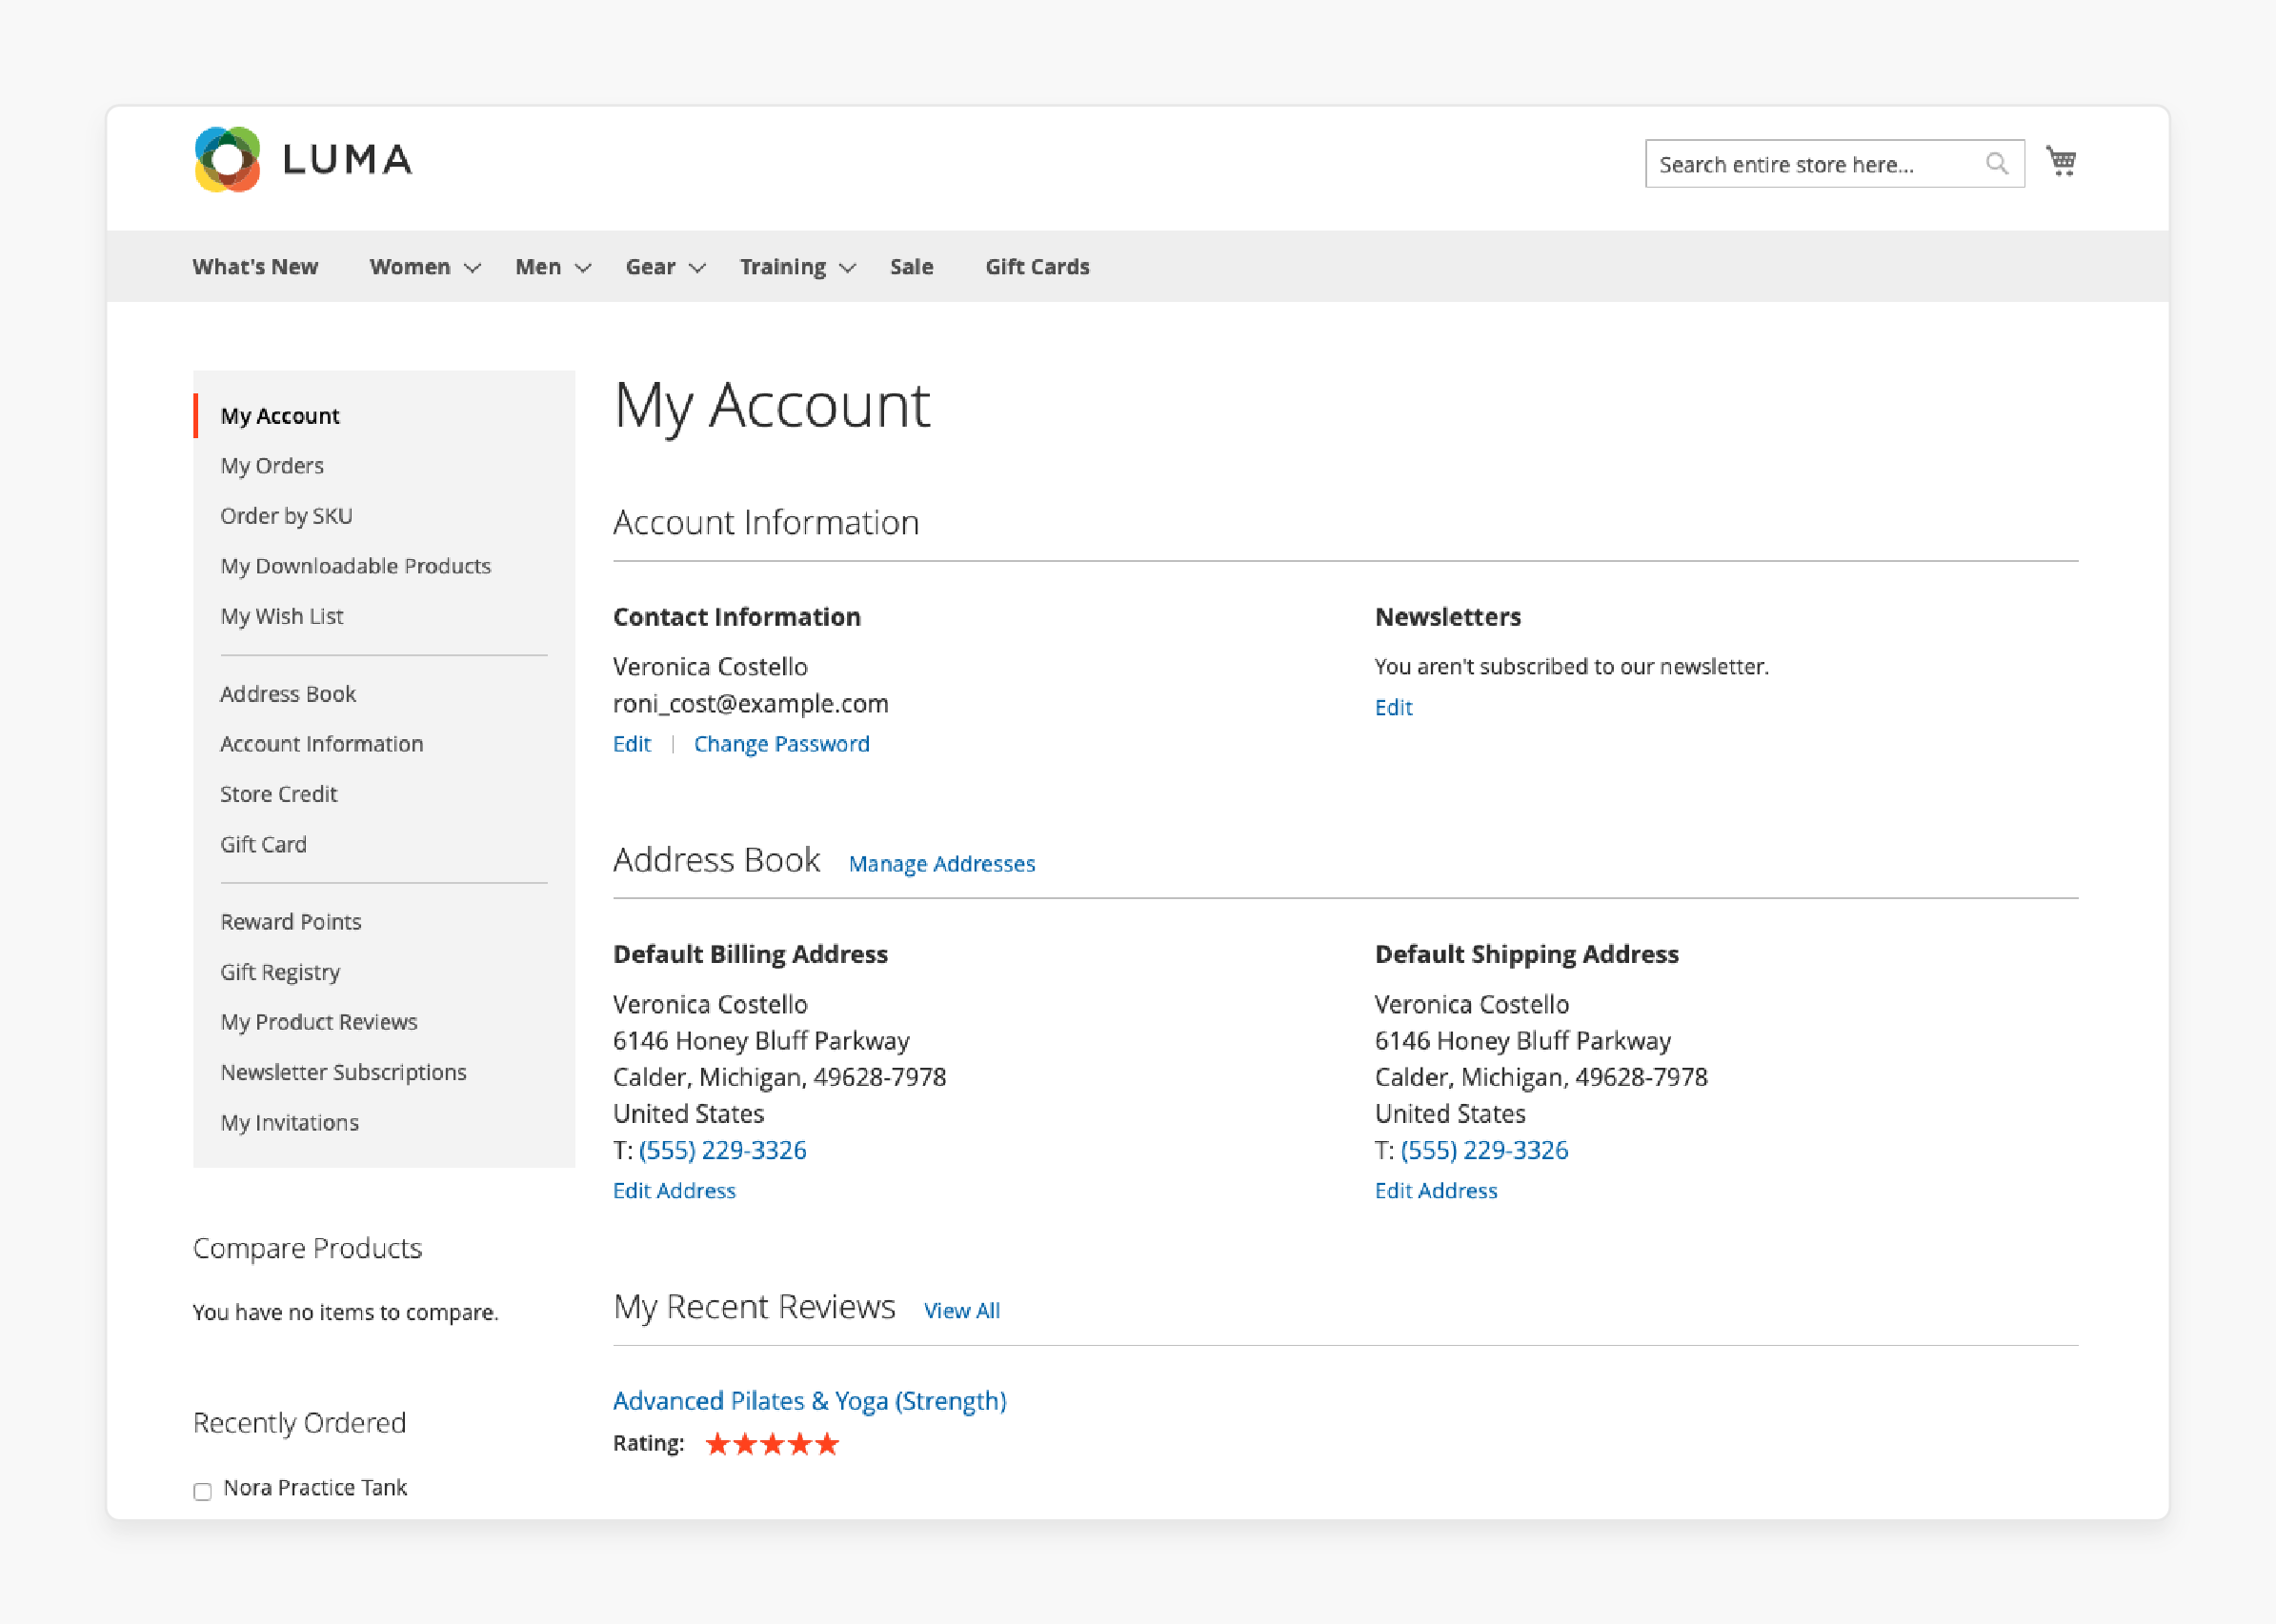Open Store Credit in sidebar
This screenshot has width=2276, height=1624.
[x=279, y=794]
